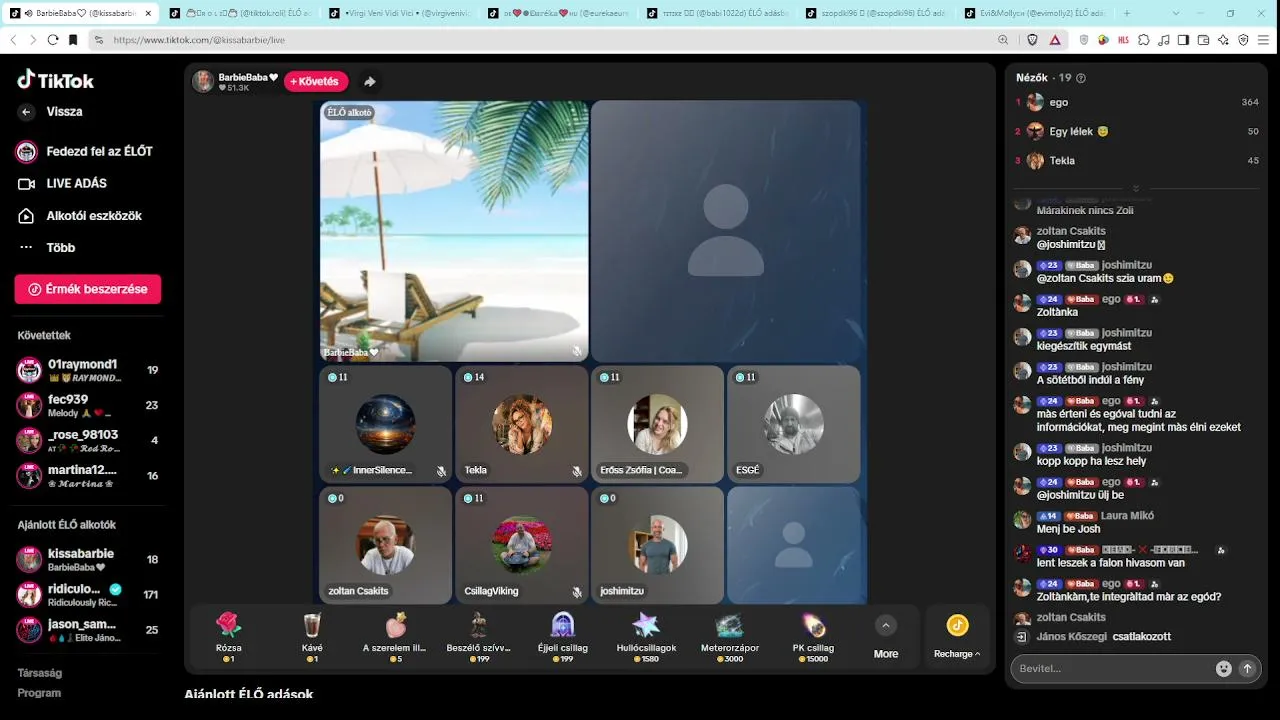Open followed live channel 01raymond1

click(x=88, y=370)
